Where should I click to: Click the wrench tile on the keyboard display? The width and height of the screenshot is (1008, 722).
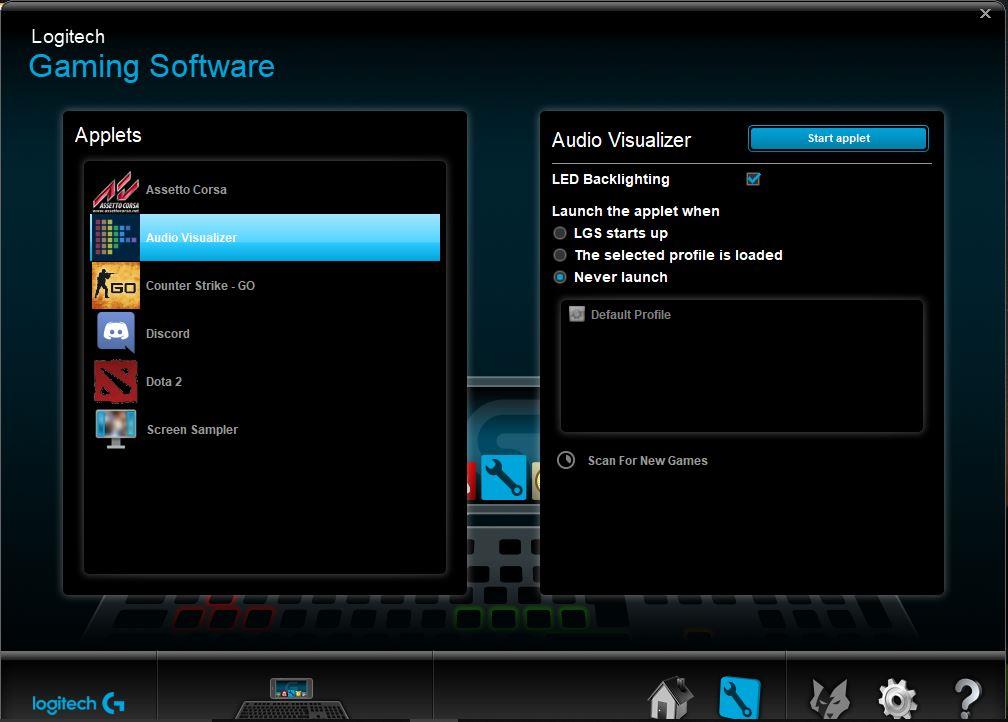(x=503, y=477)
